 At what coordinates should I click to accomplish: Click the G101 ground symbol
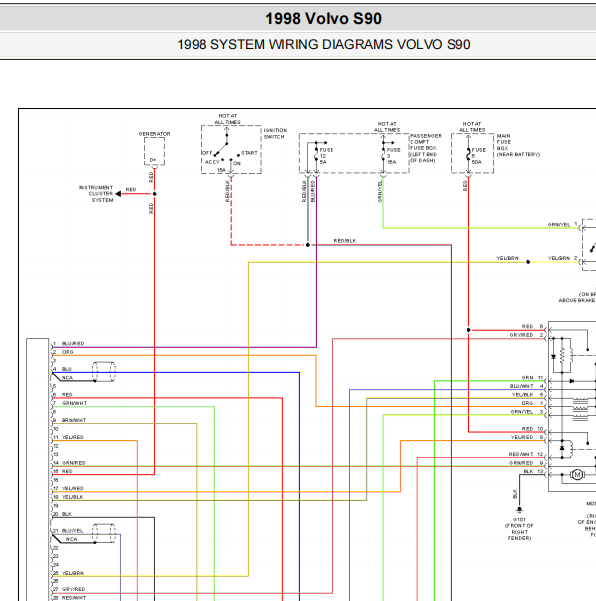[519, 510]
